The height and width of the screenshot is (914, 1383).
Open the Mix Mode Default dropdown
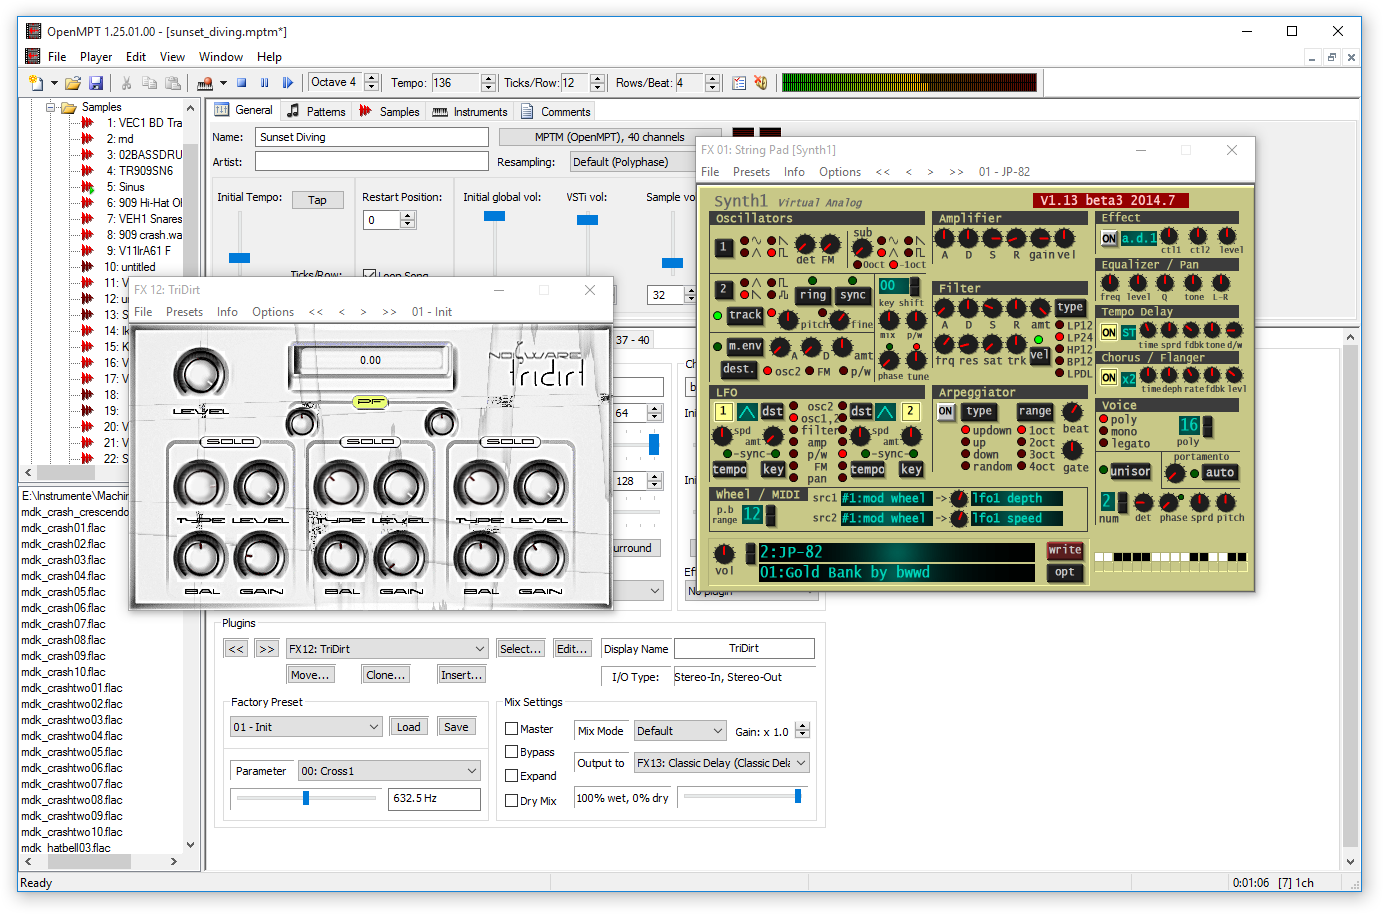click(x=680, y=731)
